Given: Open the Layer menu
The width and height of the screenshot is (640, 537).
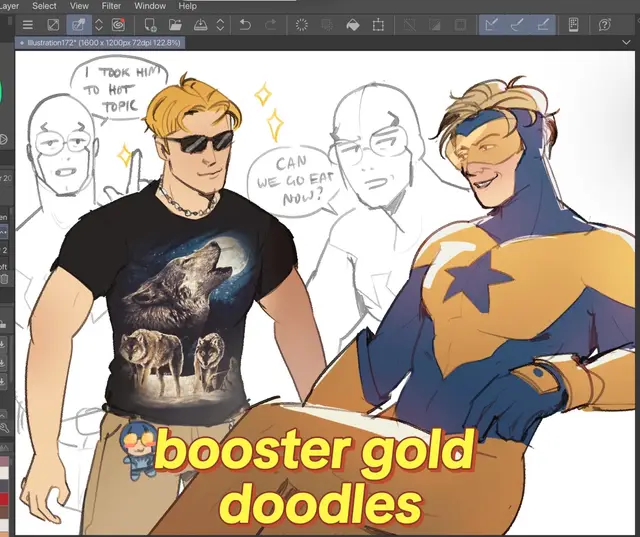Looking at the screenshot, I should click(9, 6).
